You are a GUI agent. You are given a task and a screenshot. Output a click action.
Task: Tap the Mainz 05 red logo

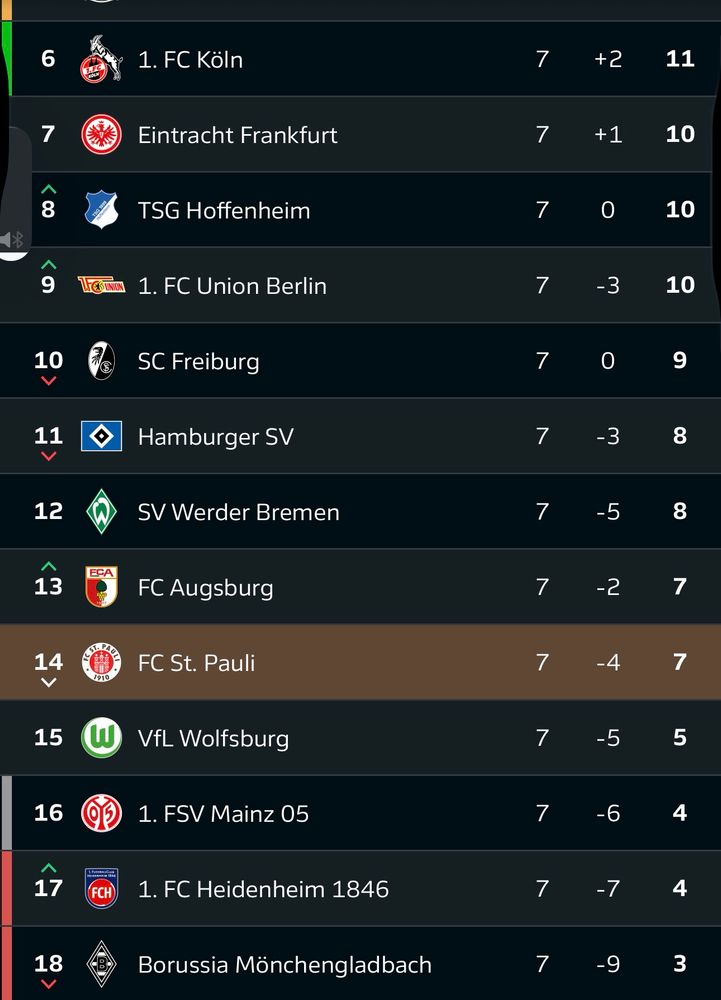[101, 813]
